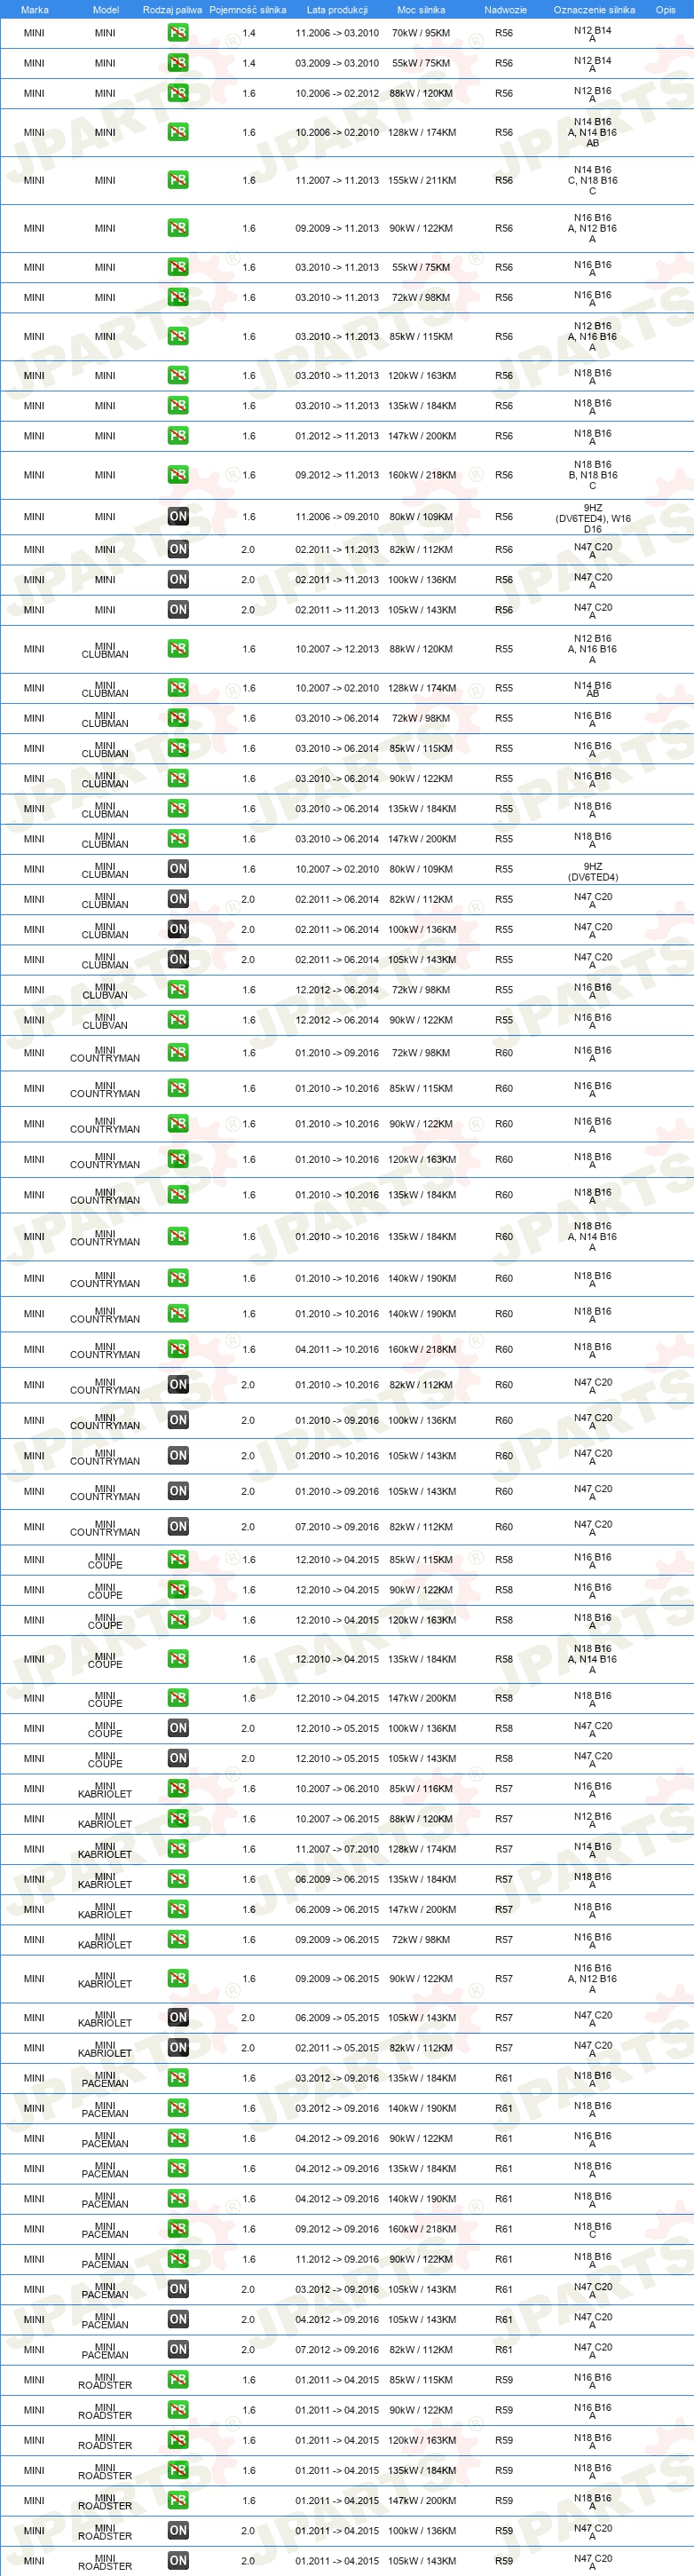Click petrol icon in Clubman 128kW / 174KM row

(x=178, y=688)
